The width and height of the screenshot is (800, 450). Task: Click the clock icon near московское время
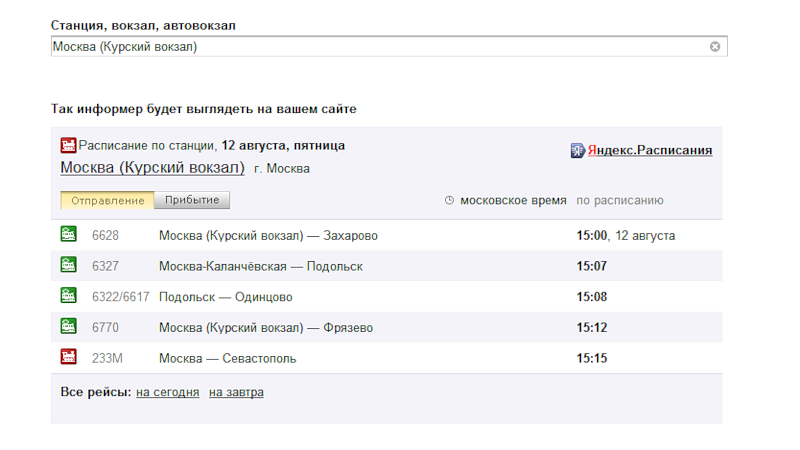(x=449, y=200)
